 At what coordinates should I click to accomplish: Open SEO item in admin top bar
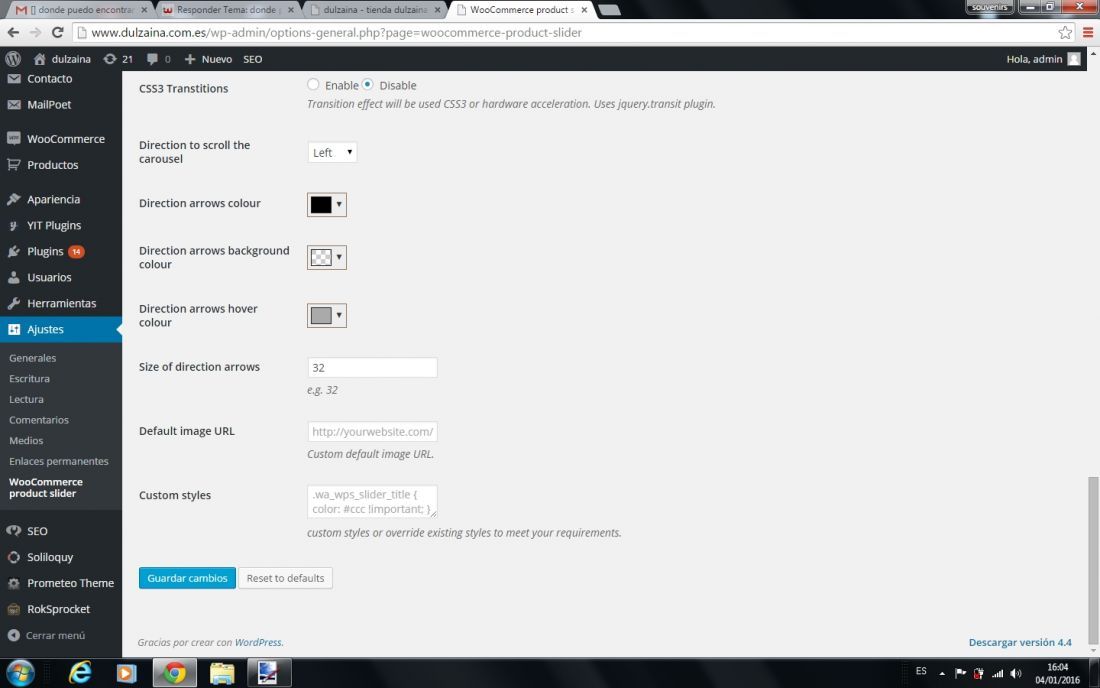tap(253, 59)
